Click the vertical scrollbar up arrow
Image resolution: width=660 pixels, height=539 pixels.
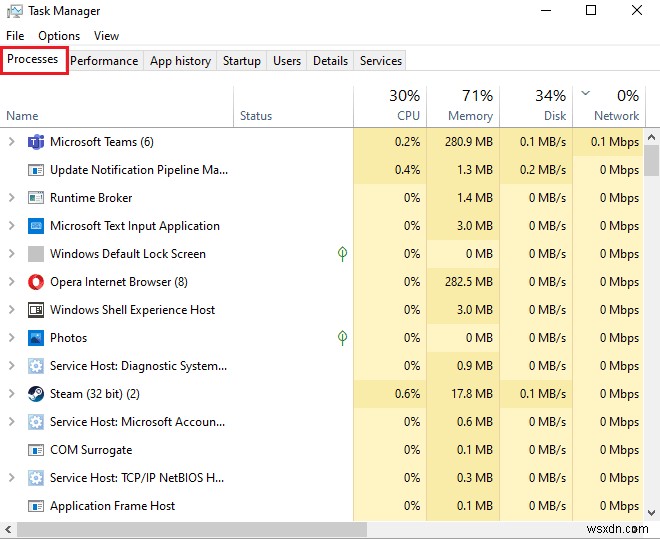tap(651, 137)
